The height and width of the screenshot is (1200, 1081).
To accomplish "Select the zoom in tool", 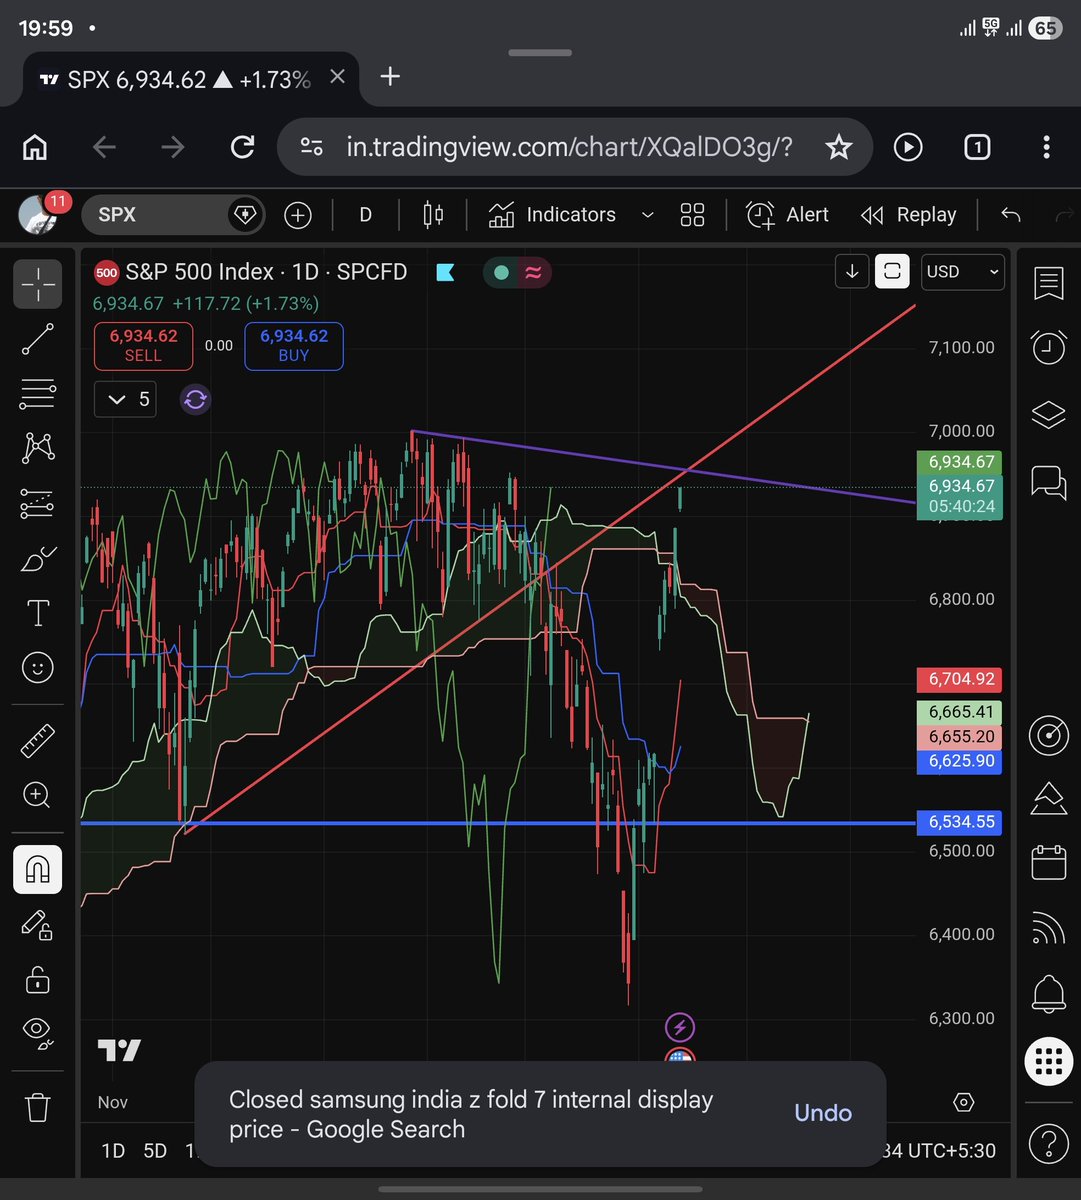I will pyautogui.click(x=37, y=796).
